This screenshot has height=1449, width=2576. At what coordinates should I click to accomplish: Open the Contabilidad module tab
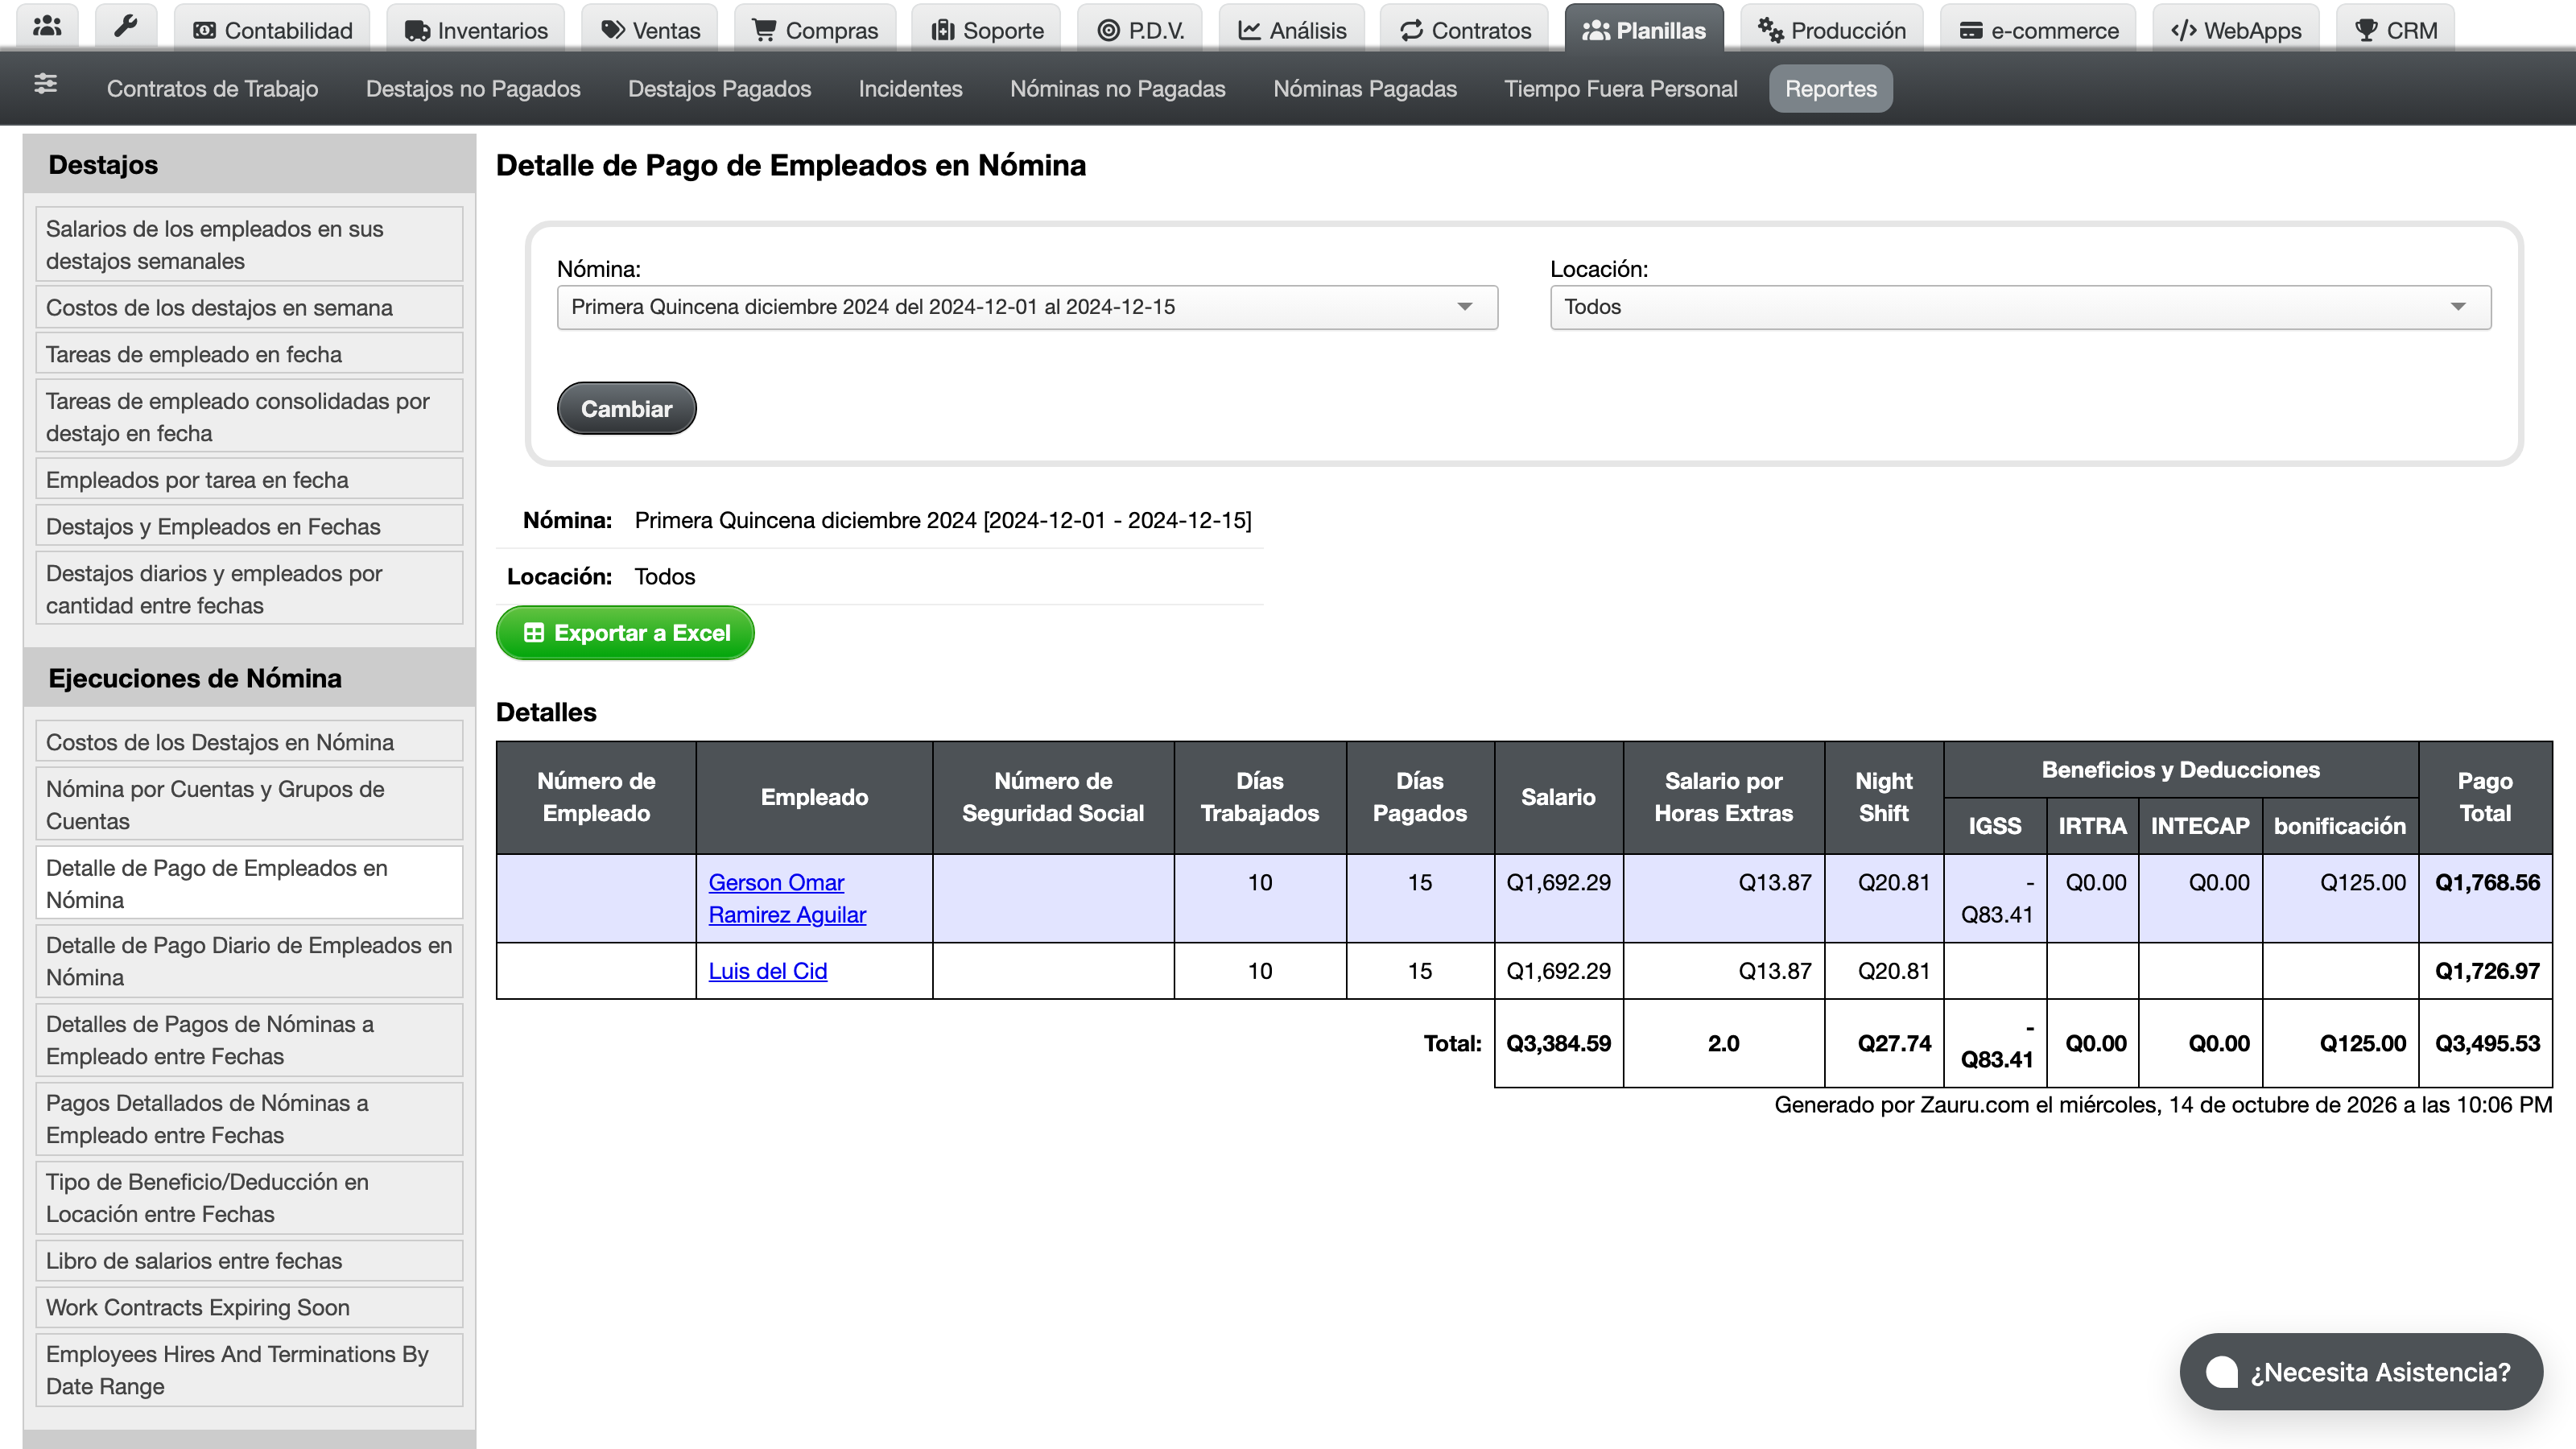point(272,30)
